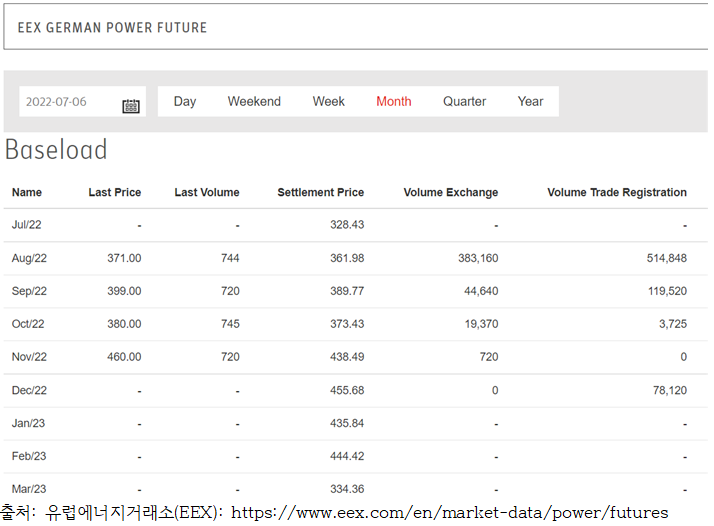Click the Last Price column header
714x526 pixels.
click(x=114, y=192)
